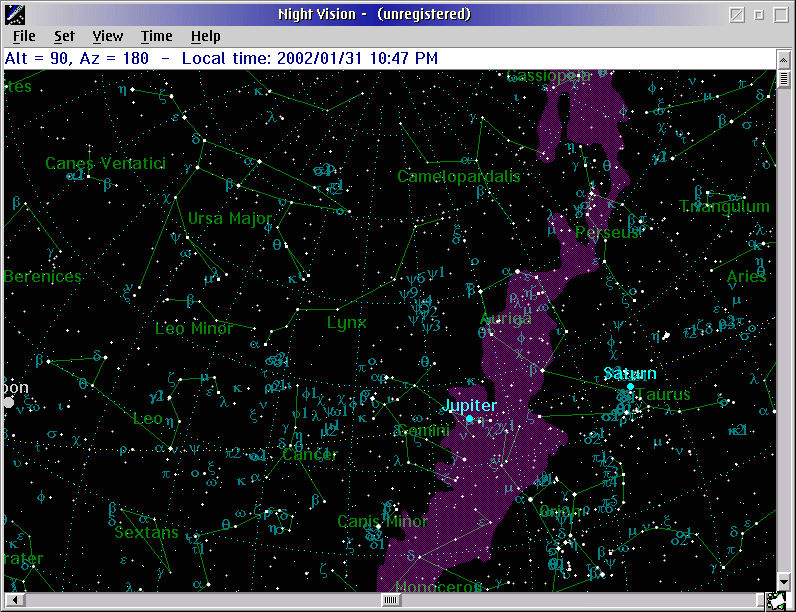Click the Alt/Az local time status line

pyautogui.click(x=222, y=58)
